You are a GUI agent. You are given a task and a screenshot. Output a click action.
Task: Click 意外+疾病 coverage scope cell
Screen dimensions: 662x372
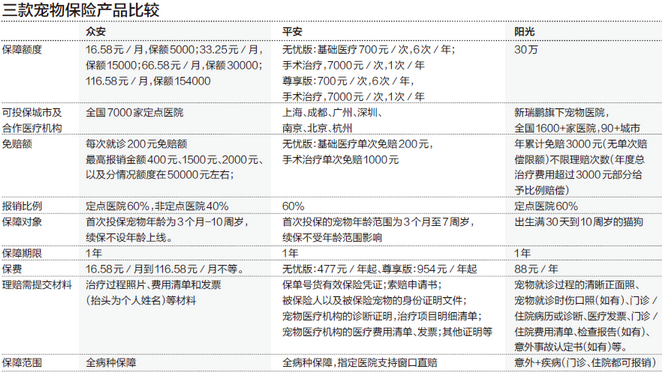tap(586, 362)
